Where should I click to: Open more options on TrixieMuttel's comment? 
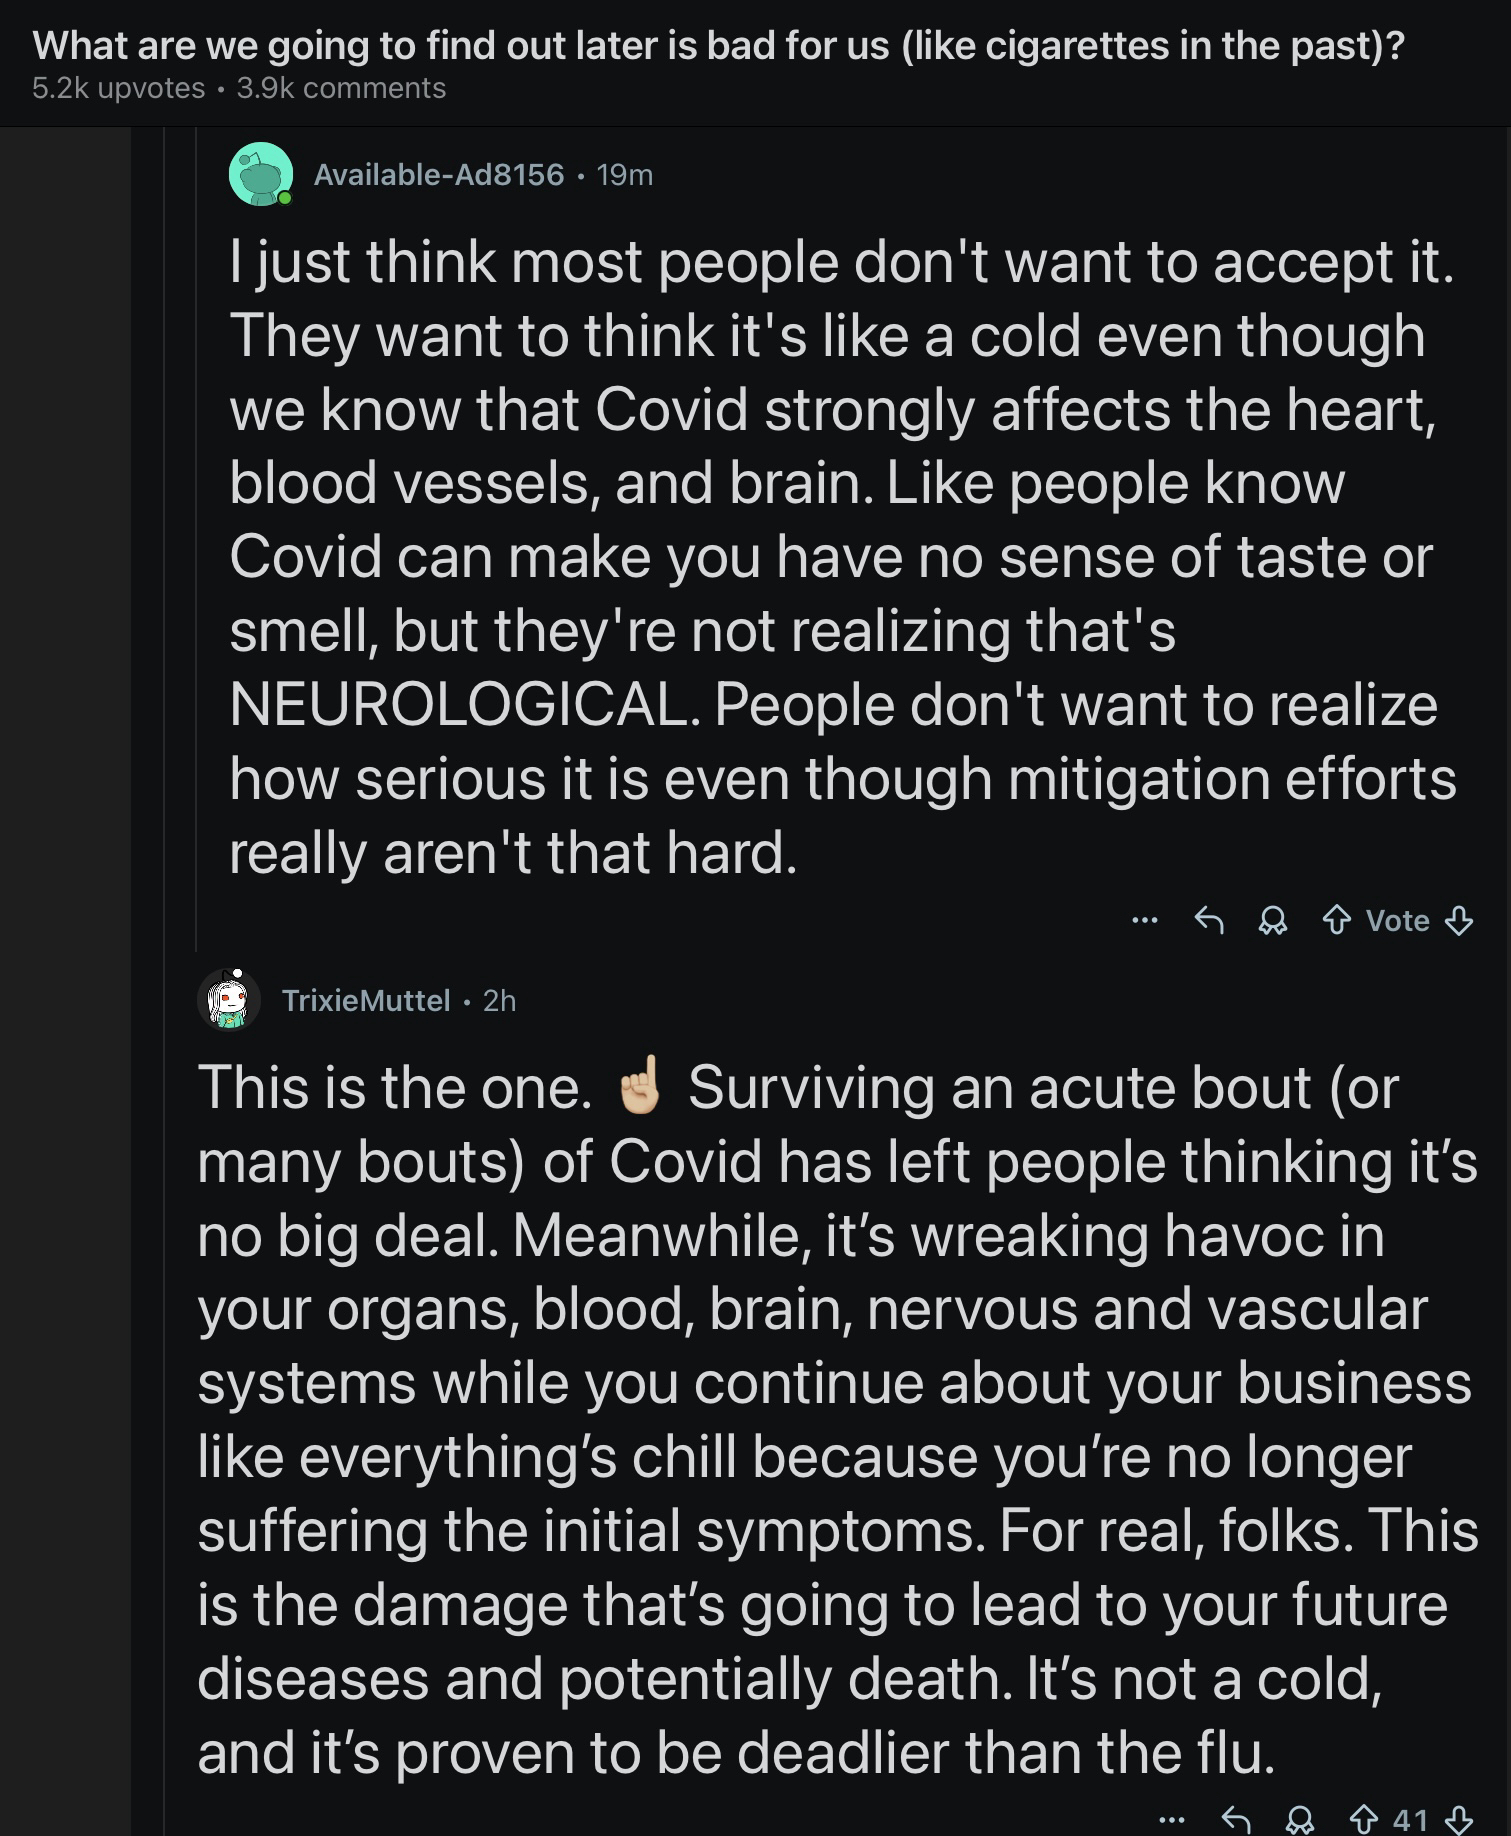coord(1173,1819)
